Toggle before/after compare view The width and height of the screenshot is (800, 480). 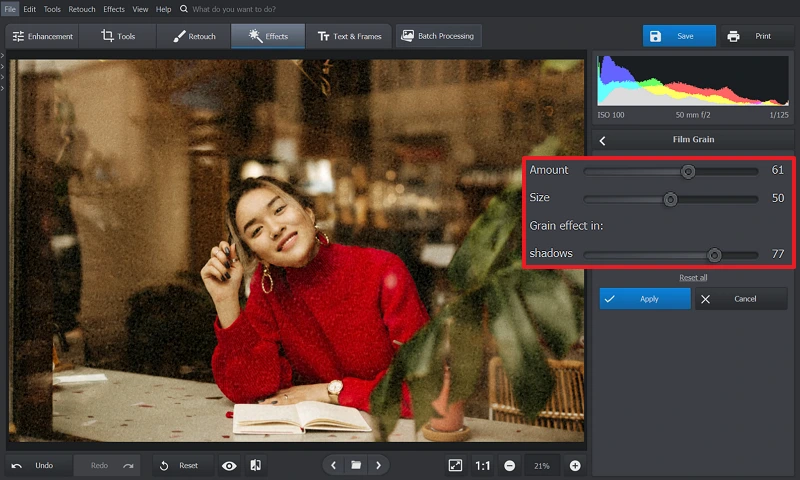click(x=256, y=466)
